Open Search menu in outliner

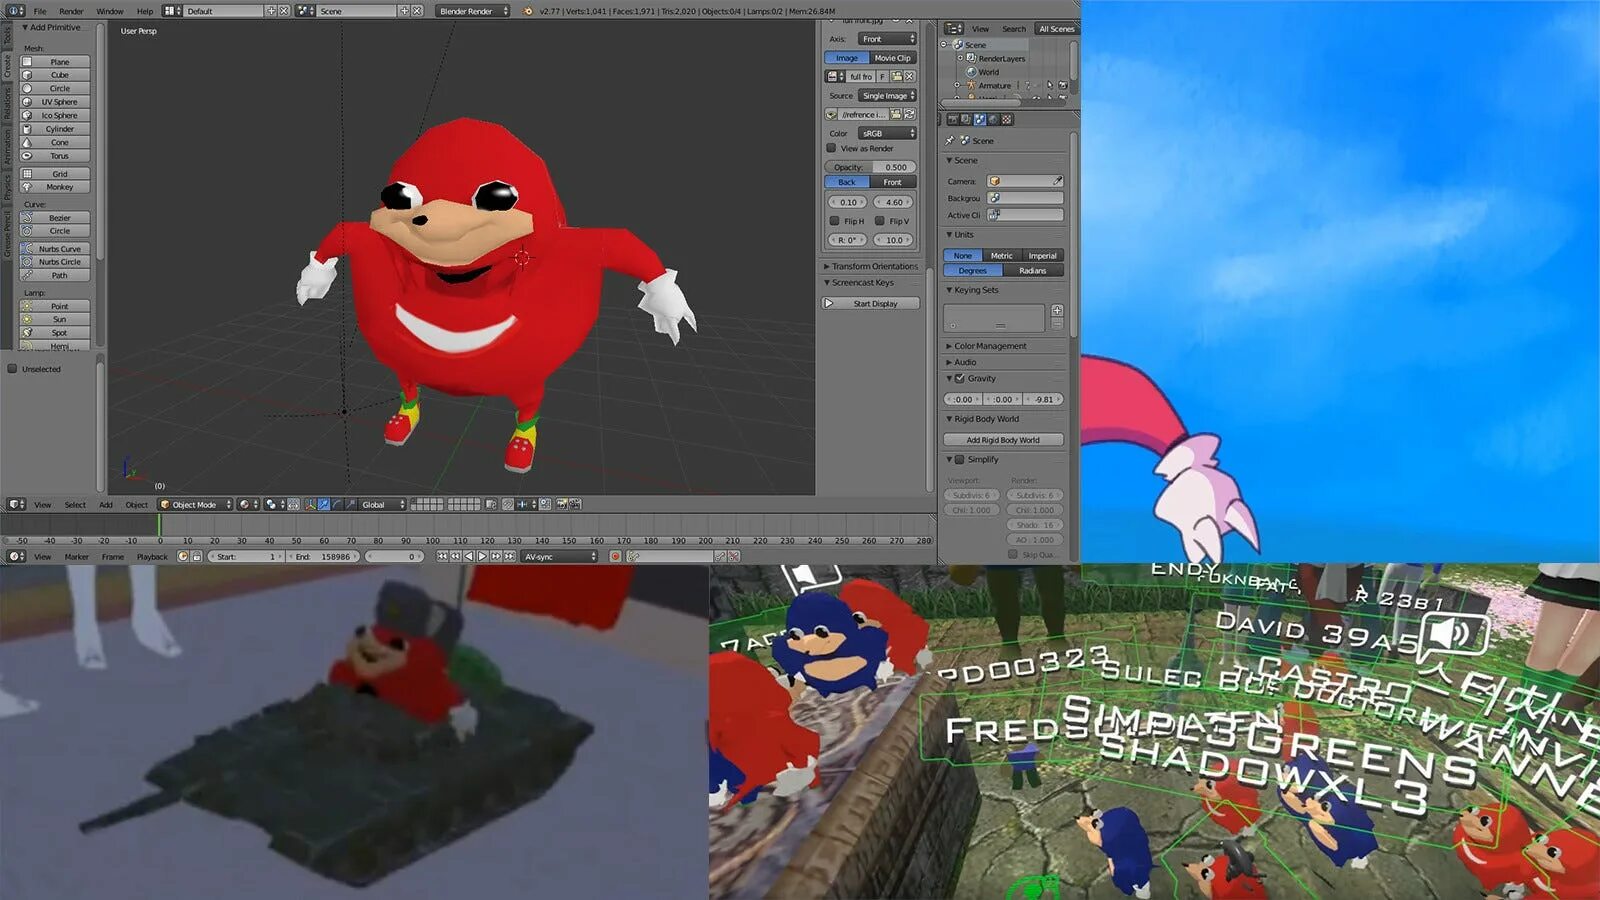pyautogui.click(x=1014, y=29)
